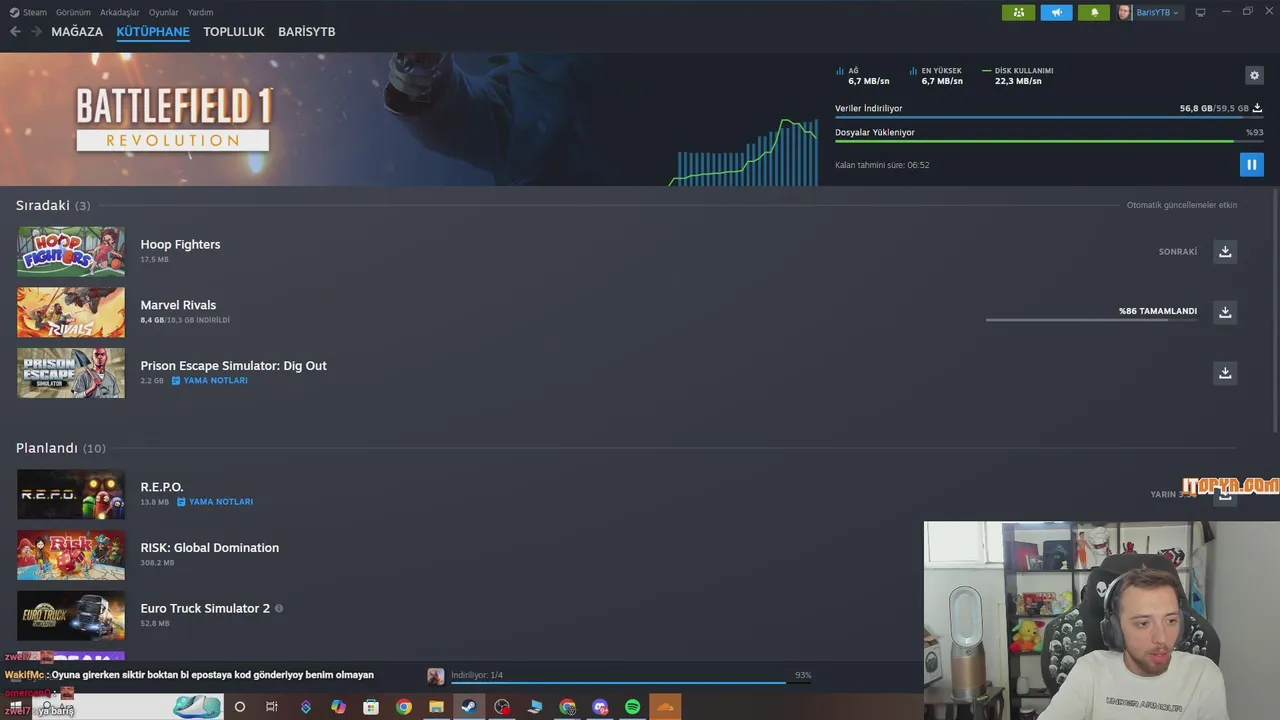Click the download speed graph
This screenshot has width=1280, height=720.
click(x=744, y=152)
